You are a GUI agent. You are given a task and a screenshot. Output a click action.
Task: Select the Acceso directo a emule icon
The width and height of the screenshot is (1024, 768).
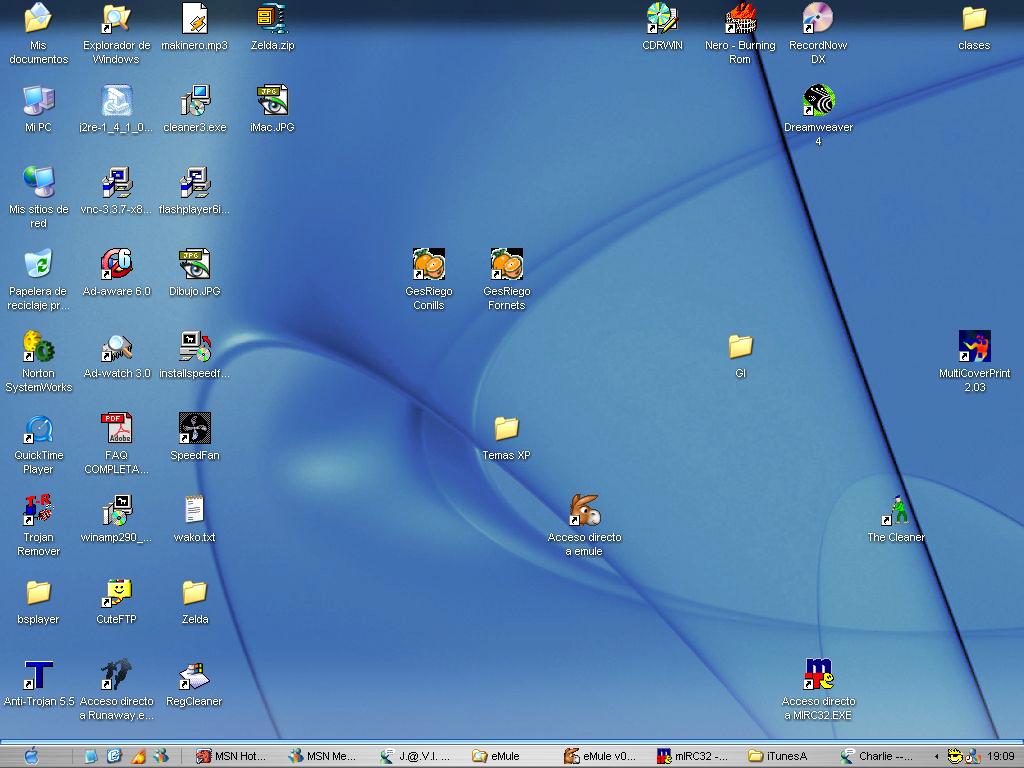pos(584,511)
